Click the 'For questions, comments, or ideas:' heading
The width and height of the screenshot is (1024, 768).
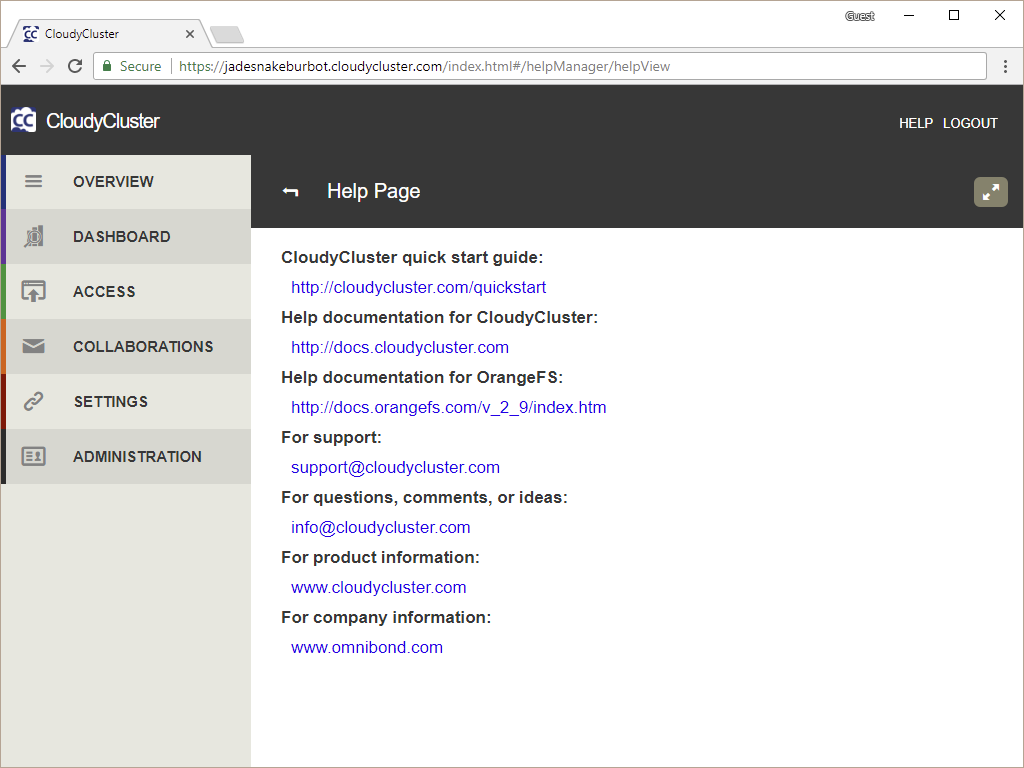[x=424, y=498]
